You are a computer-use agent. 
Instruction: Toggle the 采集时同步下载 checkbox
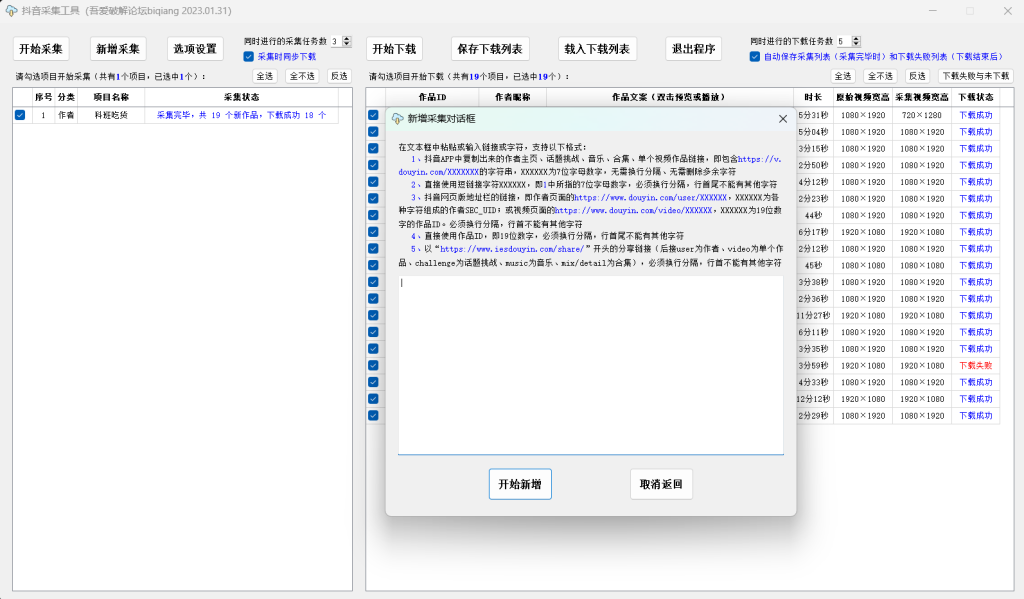249,57
